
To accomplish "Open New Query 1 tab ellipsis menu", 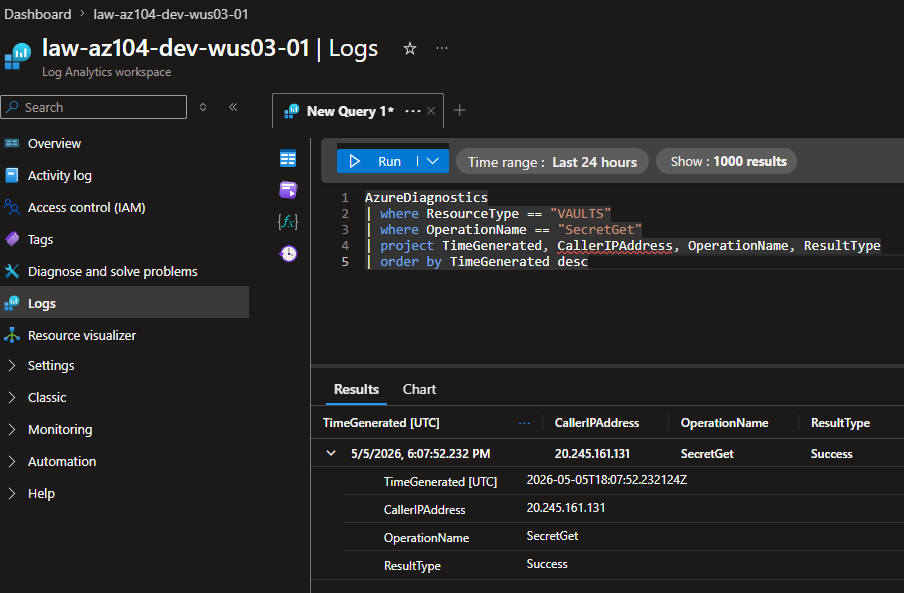I will [x=413, y=111].
